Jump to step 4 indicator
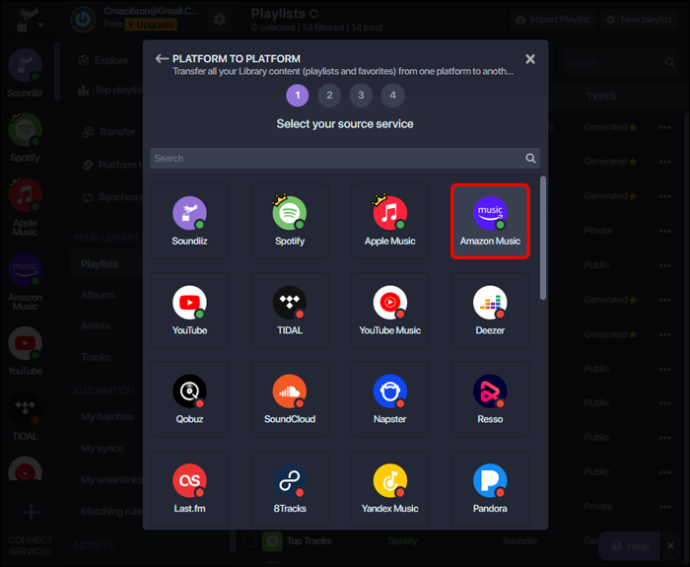The image size is (690, 567). [393, 95]
